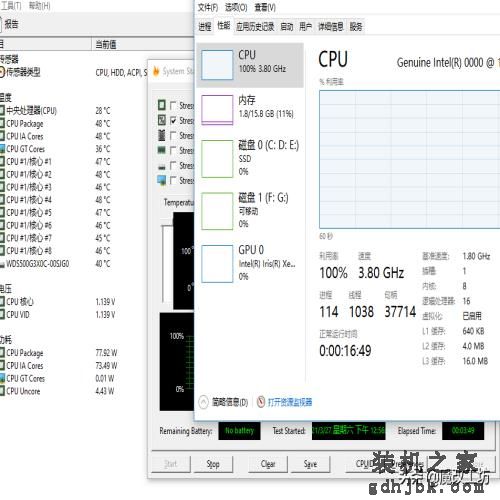The height and width of the screenshot is (500, 500).
Task: Select the CPU Package 77.92 W value
Action: (x=106, y=353)
